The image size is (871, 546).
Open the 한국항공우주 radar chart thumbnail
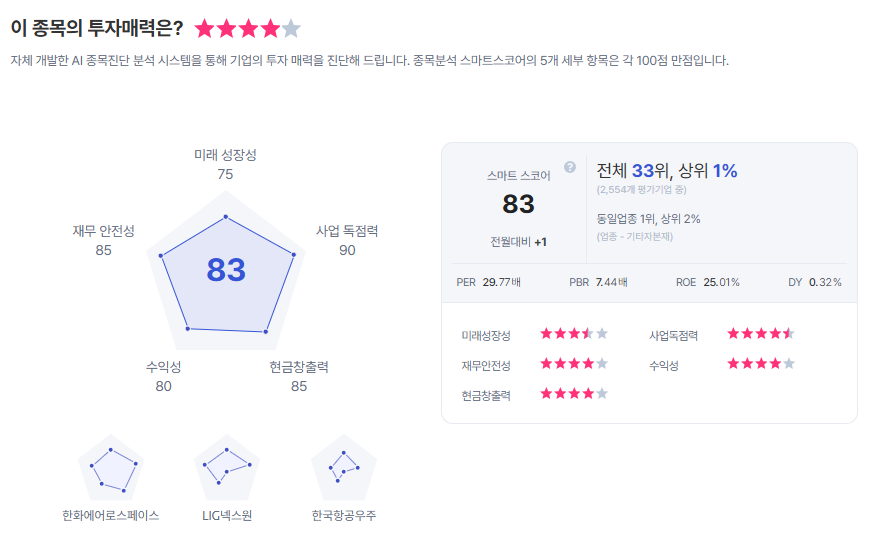click(344, 468)
